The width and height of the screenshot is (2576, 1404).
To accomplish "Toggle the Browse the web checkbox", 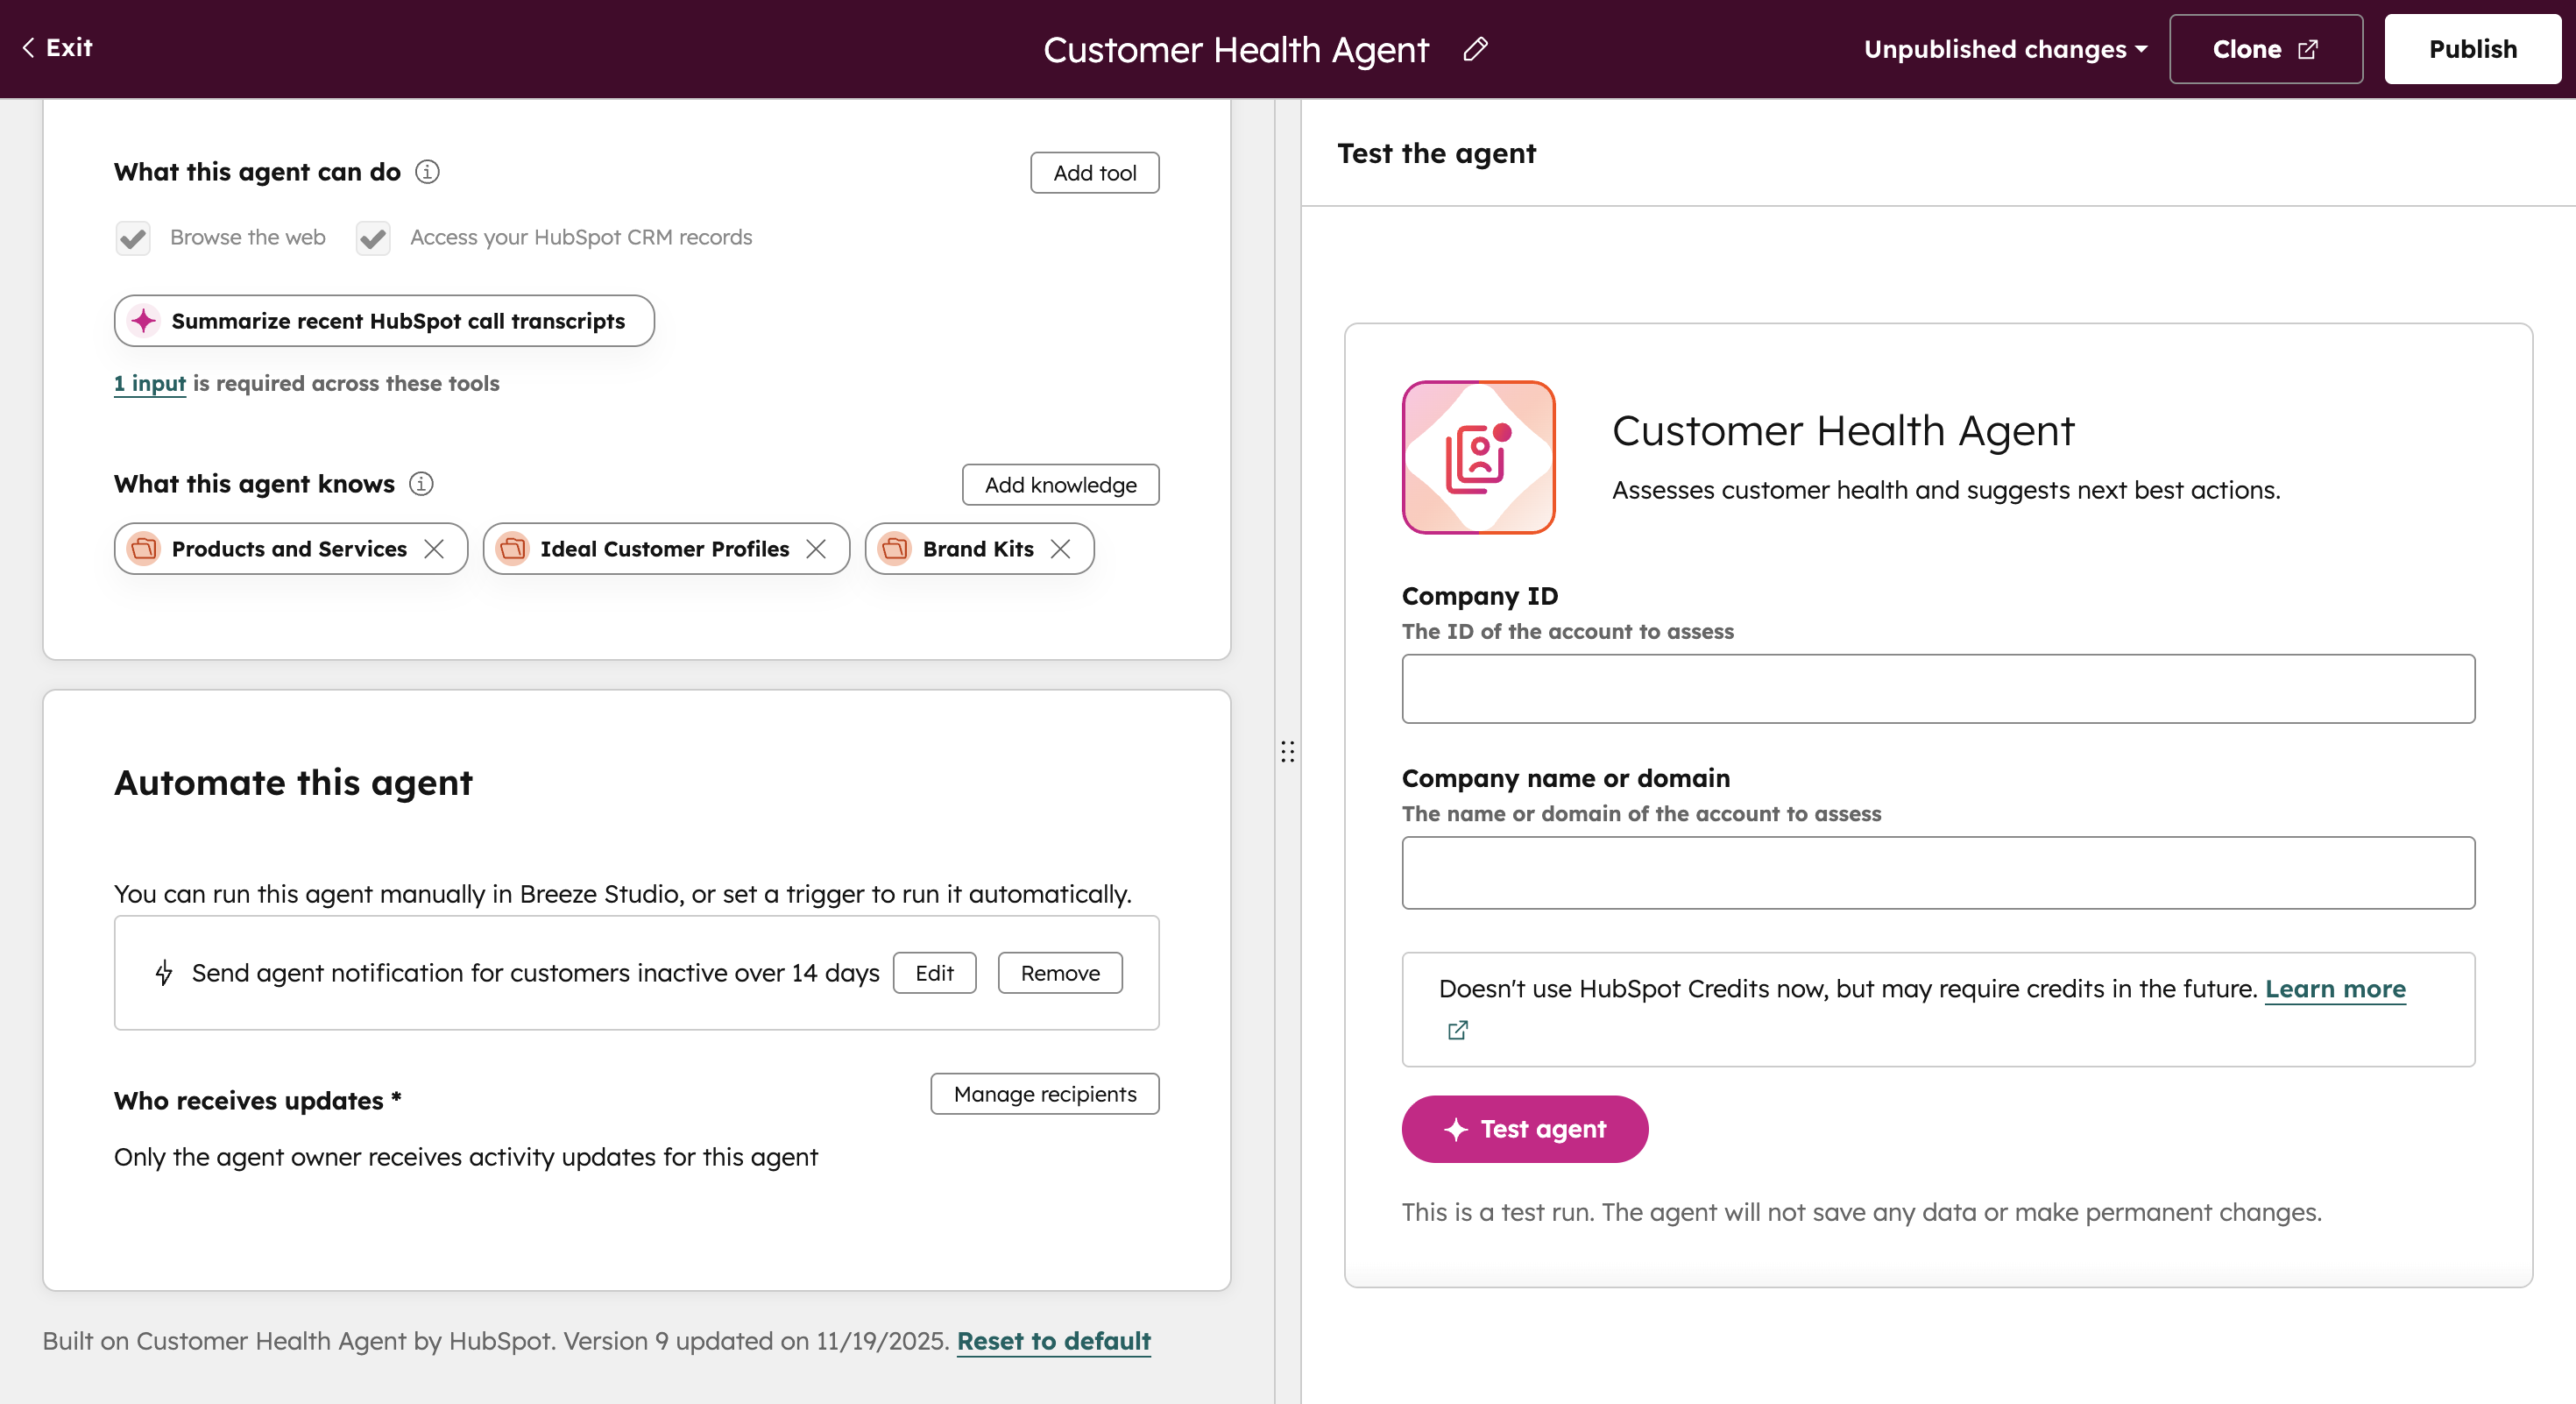I will coord(132,237).
